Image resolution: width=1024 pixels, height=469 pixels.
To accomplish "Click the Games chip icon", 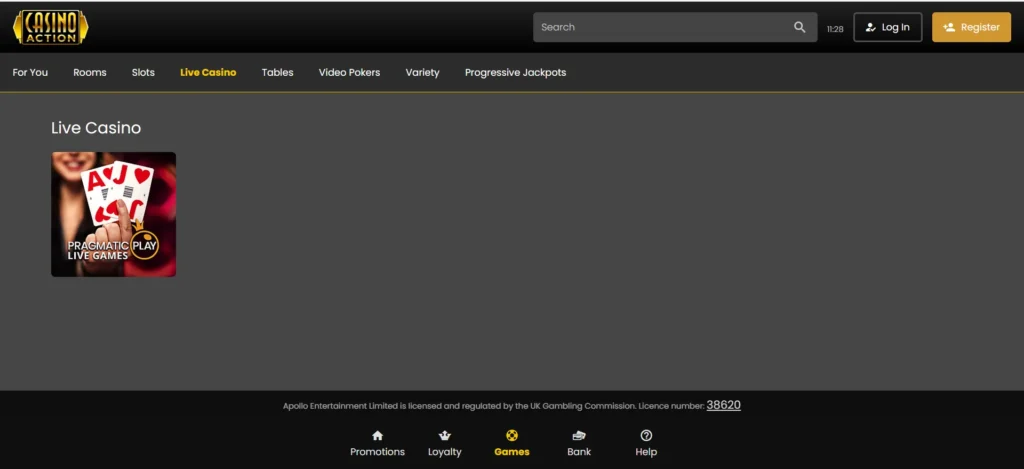I will [x=512, y=436].
